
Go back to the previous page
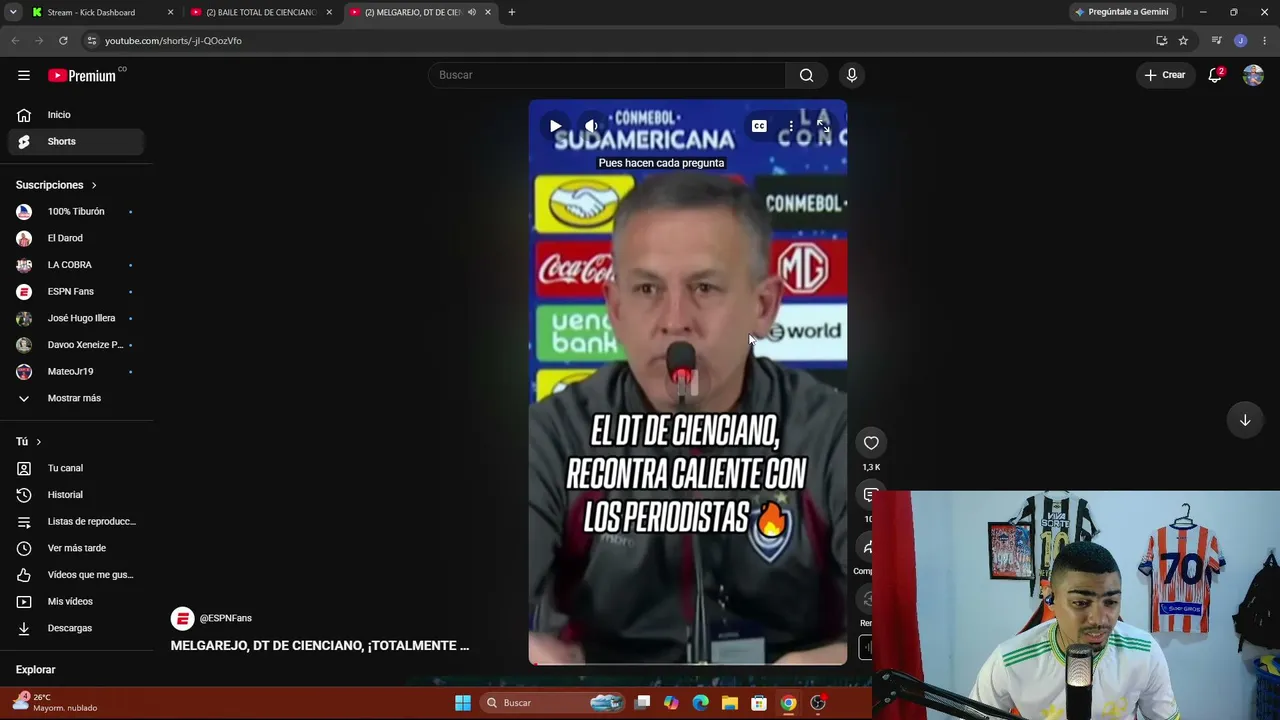coord(15,41)
